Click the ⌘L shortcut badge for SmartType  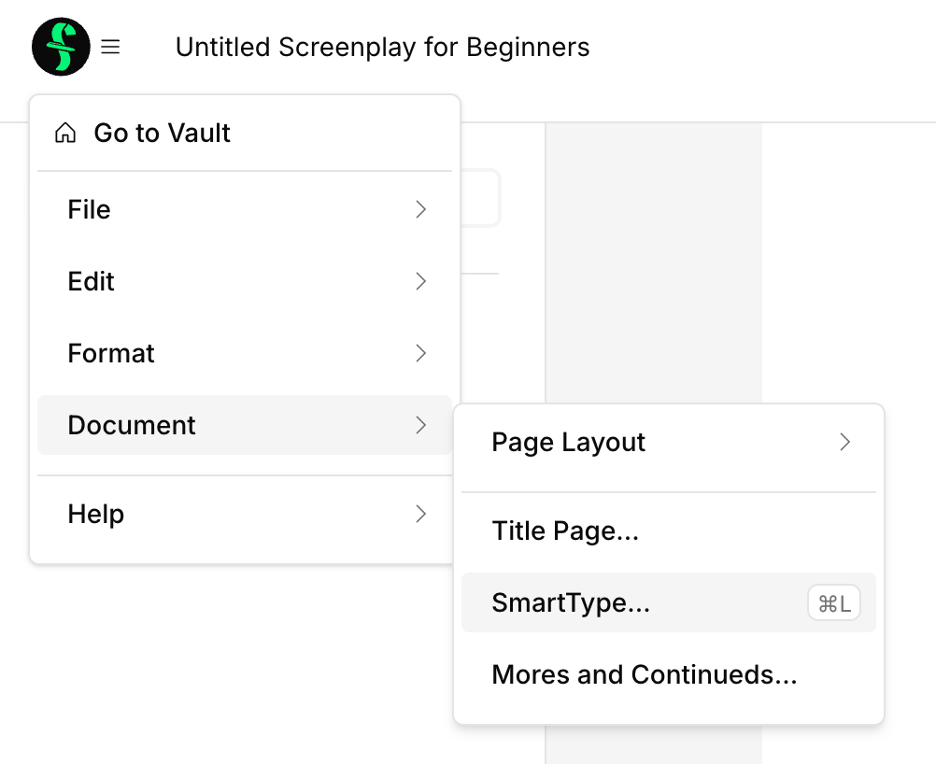(833, 603)
